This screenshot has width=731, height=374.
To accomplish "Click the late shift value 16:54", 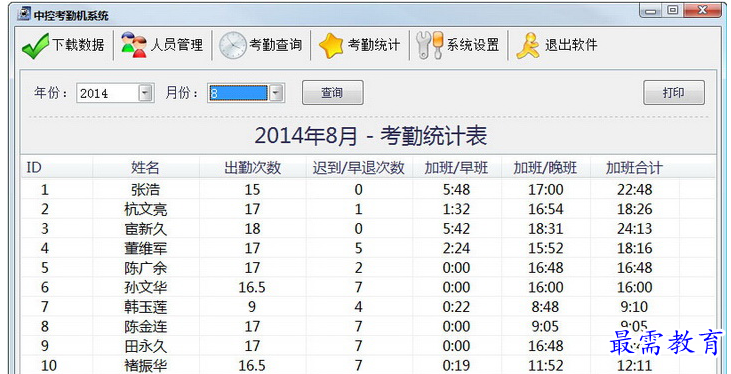I will pyautogui.click(x=545, y=209).
